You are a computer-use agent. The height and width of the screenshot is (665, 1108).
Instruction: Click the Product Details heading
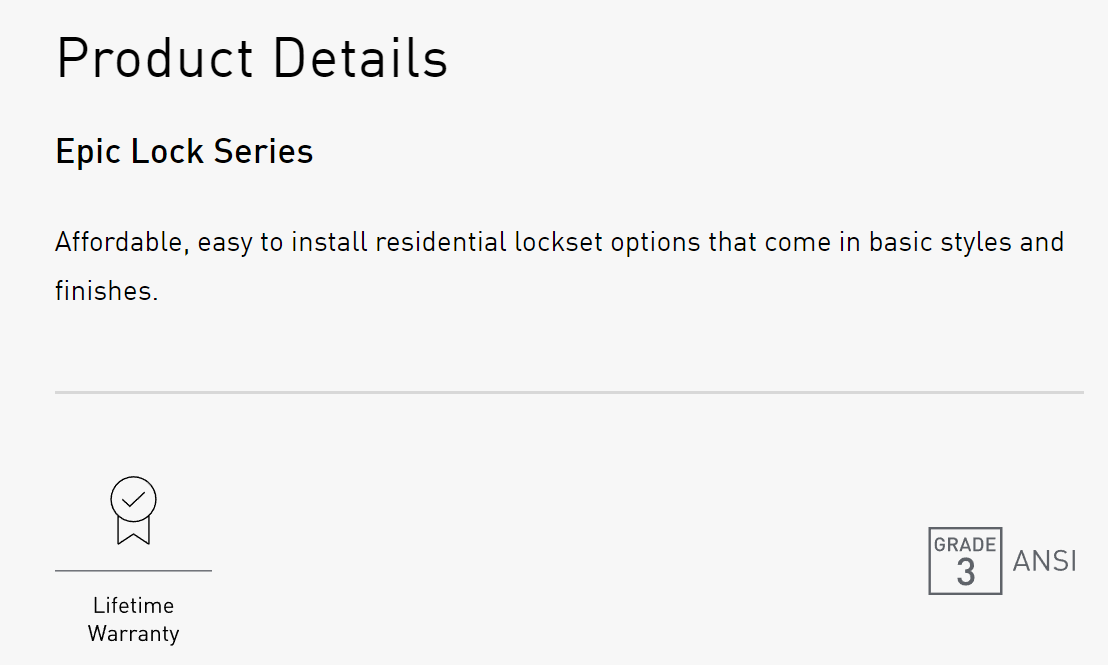point(252,58)
